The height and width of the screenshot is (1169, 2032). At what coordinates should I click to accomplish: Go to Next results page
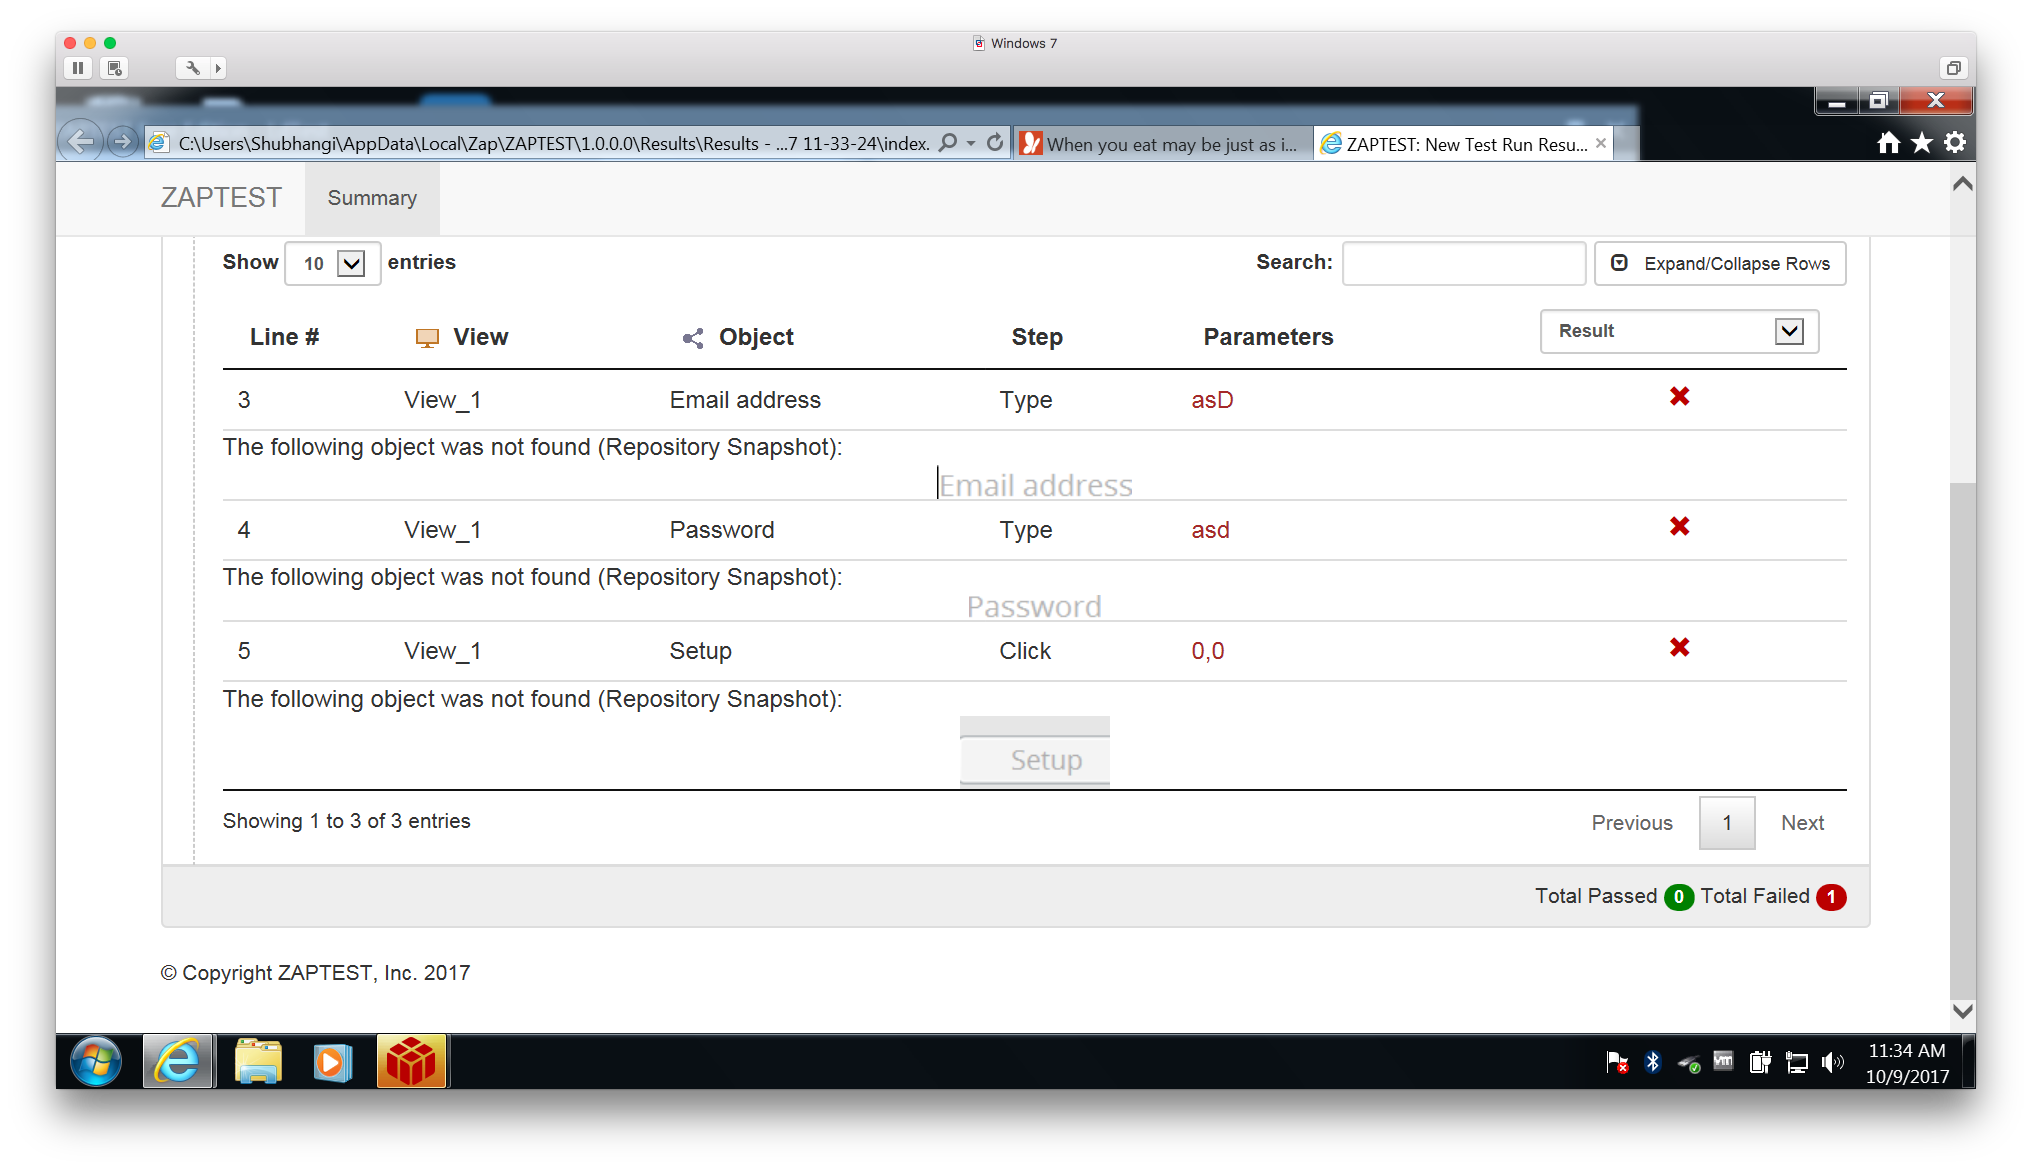pos(1802,823)
